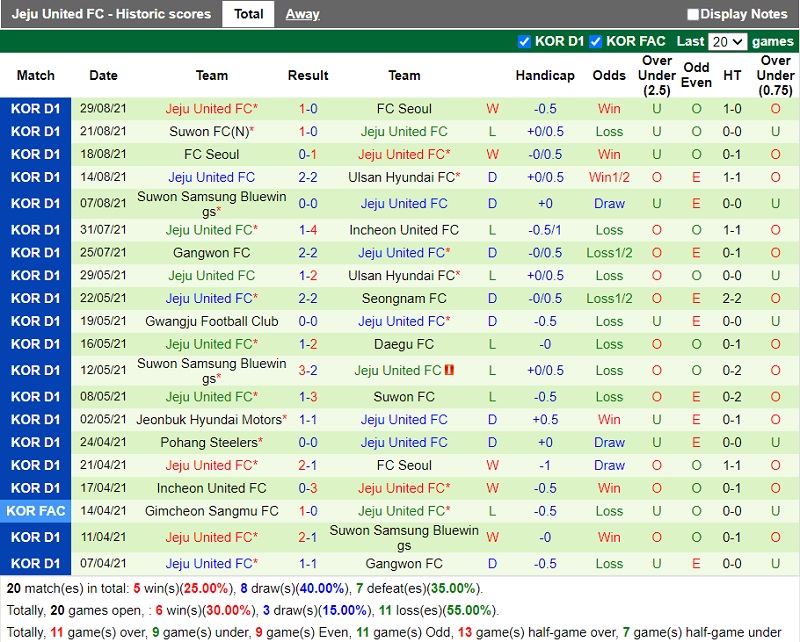The height and width of the screenshot is (642, 800).
Task: Click the Suwon Samsung Bluewings link
Action: point(212,197)
